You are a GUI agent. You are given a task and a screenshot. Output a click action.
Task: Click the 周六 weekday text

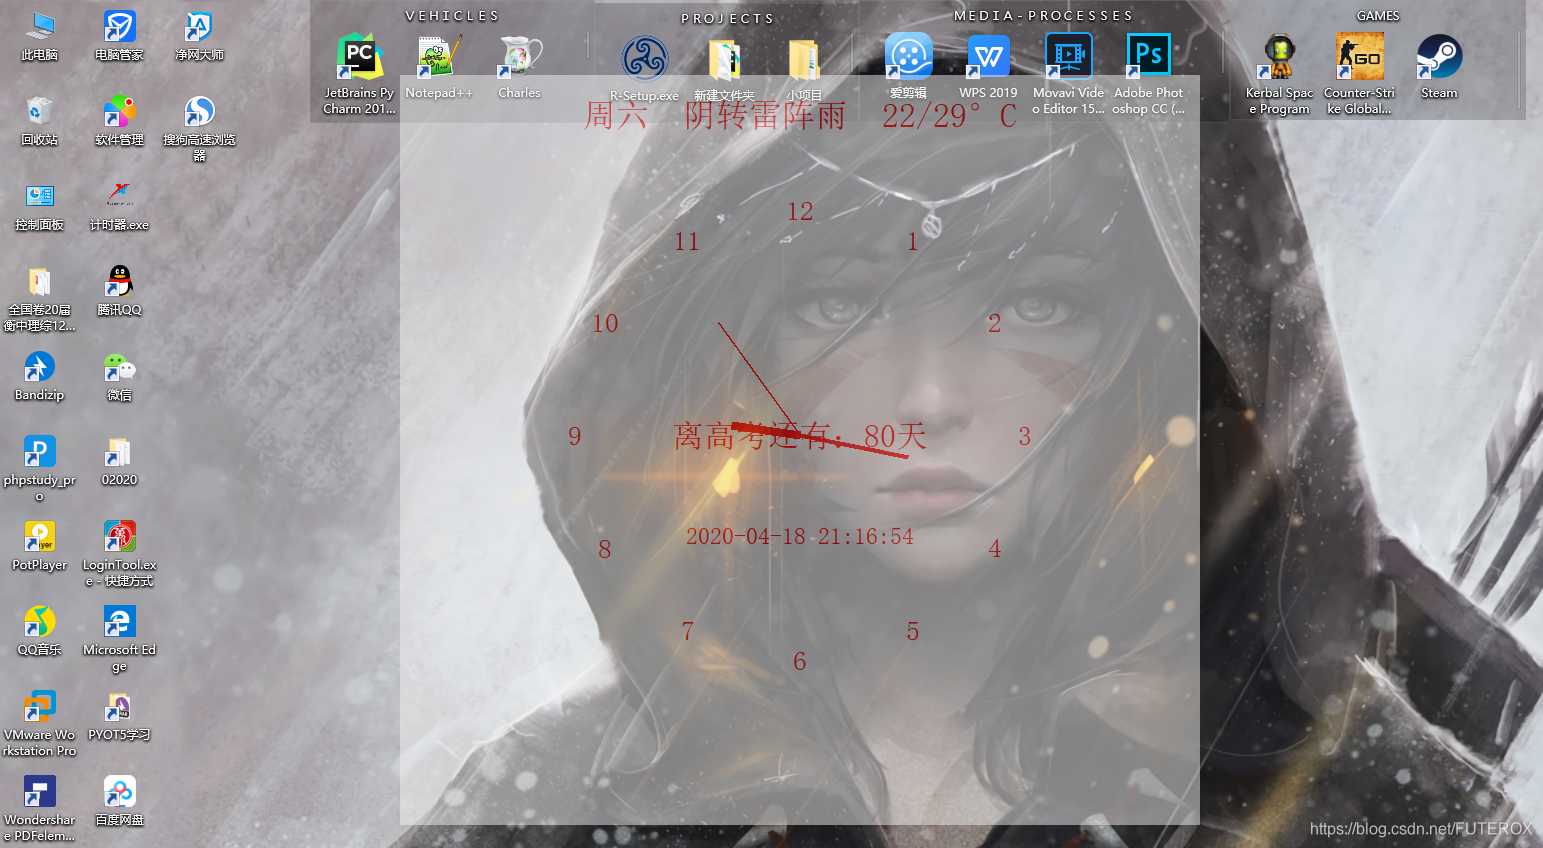coord(616,116)
